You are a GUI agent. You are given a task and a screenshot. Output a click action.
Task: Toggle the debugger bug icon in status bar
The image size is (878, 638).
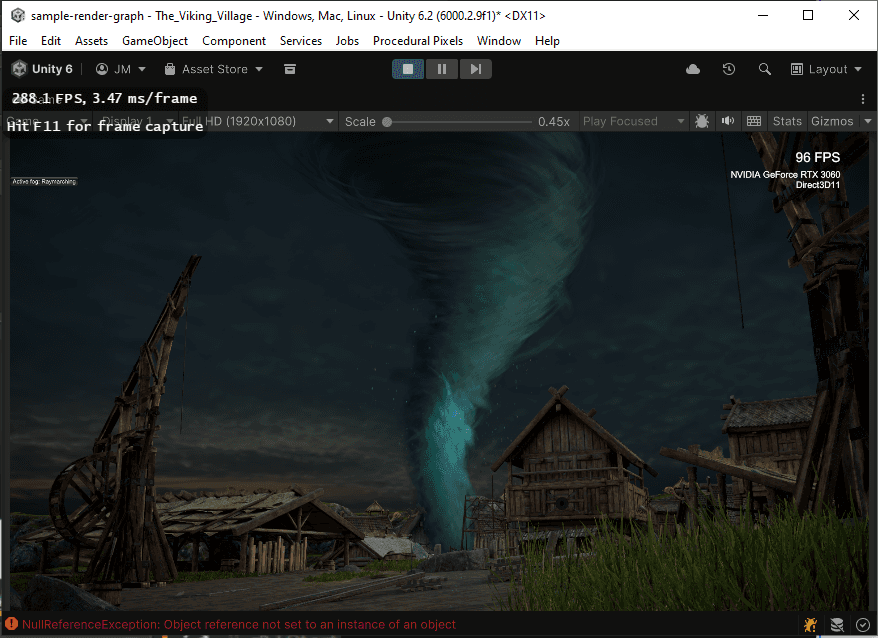click(x=810, y=625)
